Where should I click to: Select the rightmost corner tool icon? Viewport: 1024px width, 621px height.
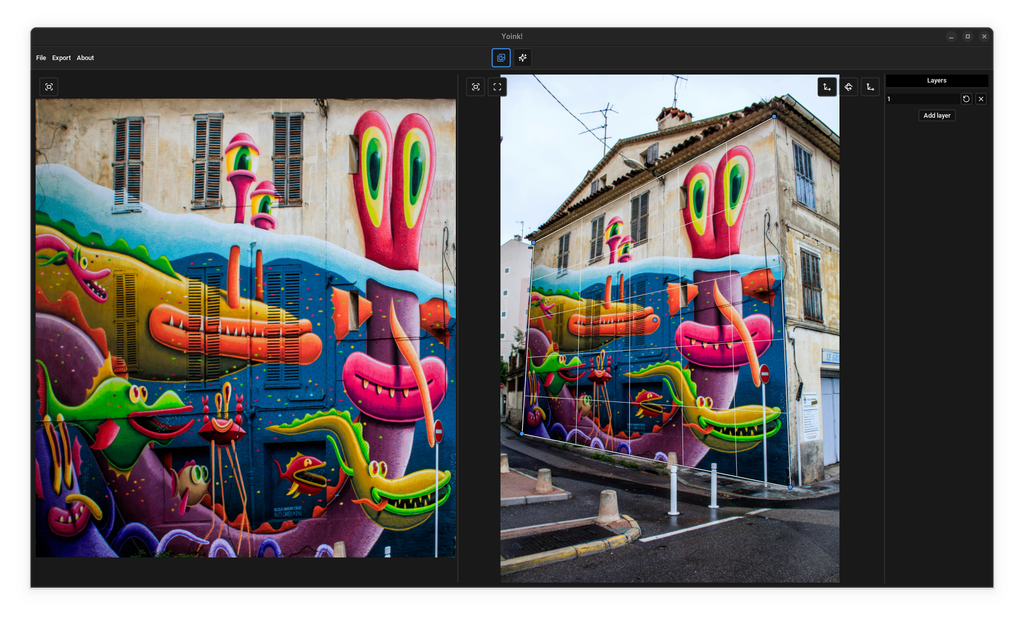pos(870,87)
